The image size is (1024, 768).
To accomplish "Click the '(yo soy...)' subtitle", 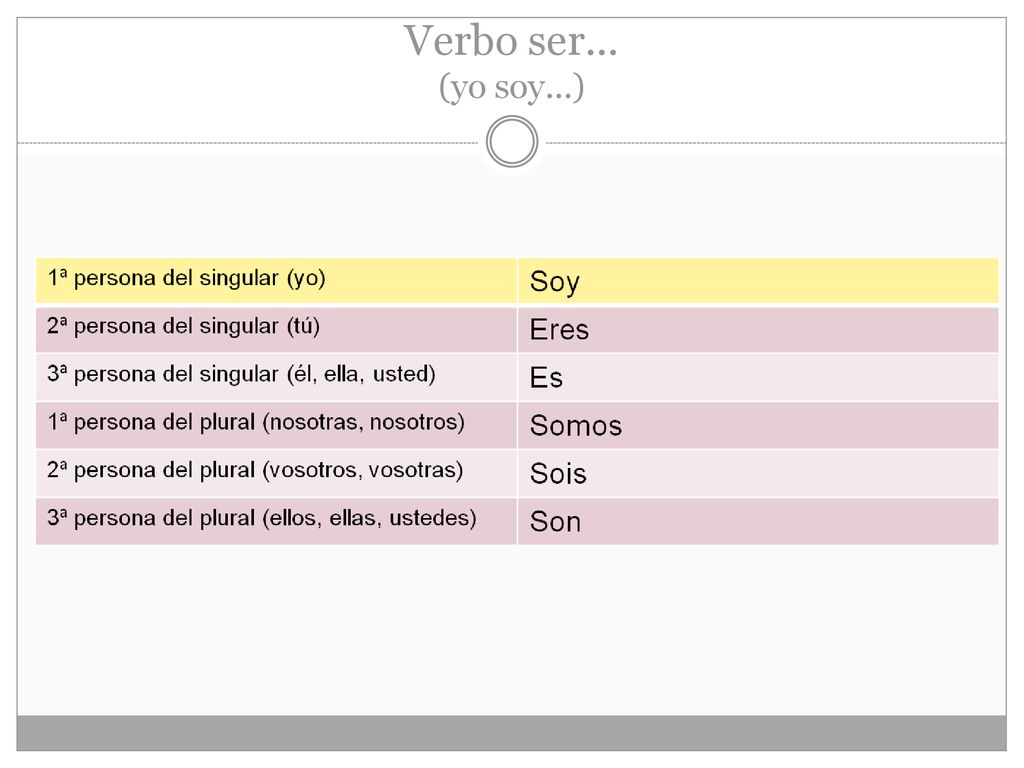I will tap(511, 88).
